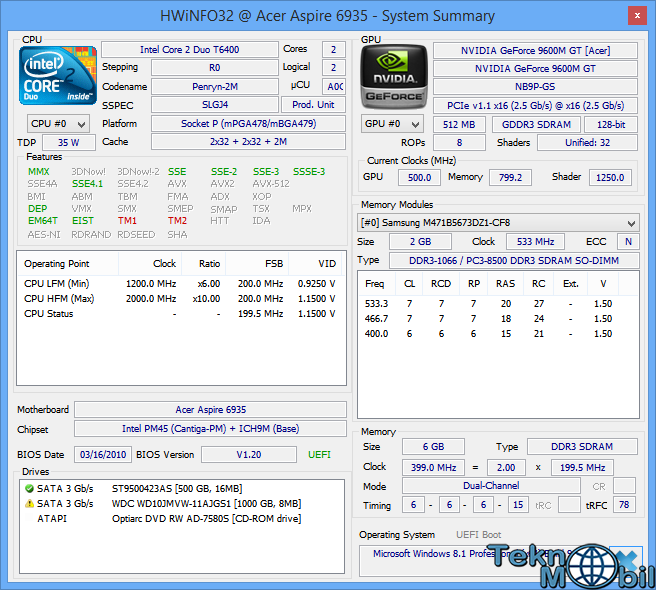Click the cache 2x32 + 2x32 + 2M field

tap(249, 141)
